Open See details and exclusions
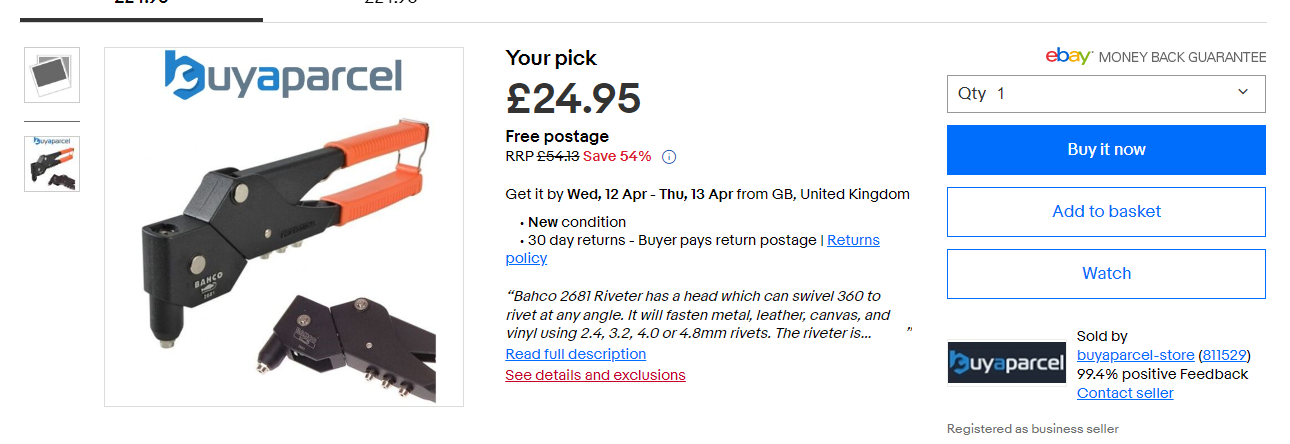The height and width of the screenshot is (444, 1290). 595,375
